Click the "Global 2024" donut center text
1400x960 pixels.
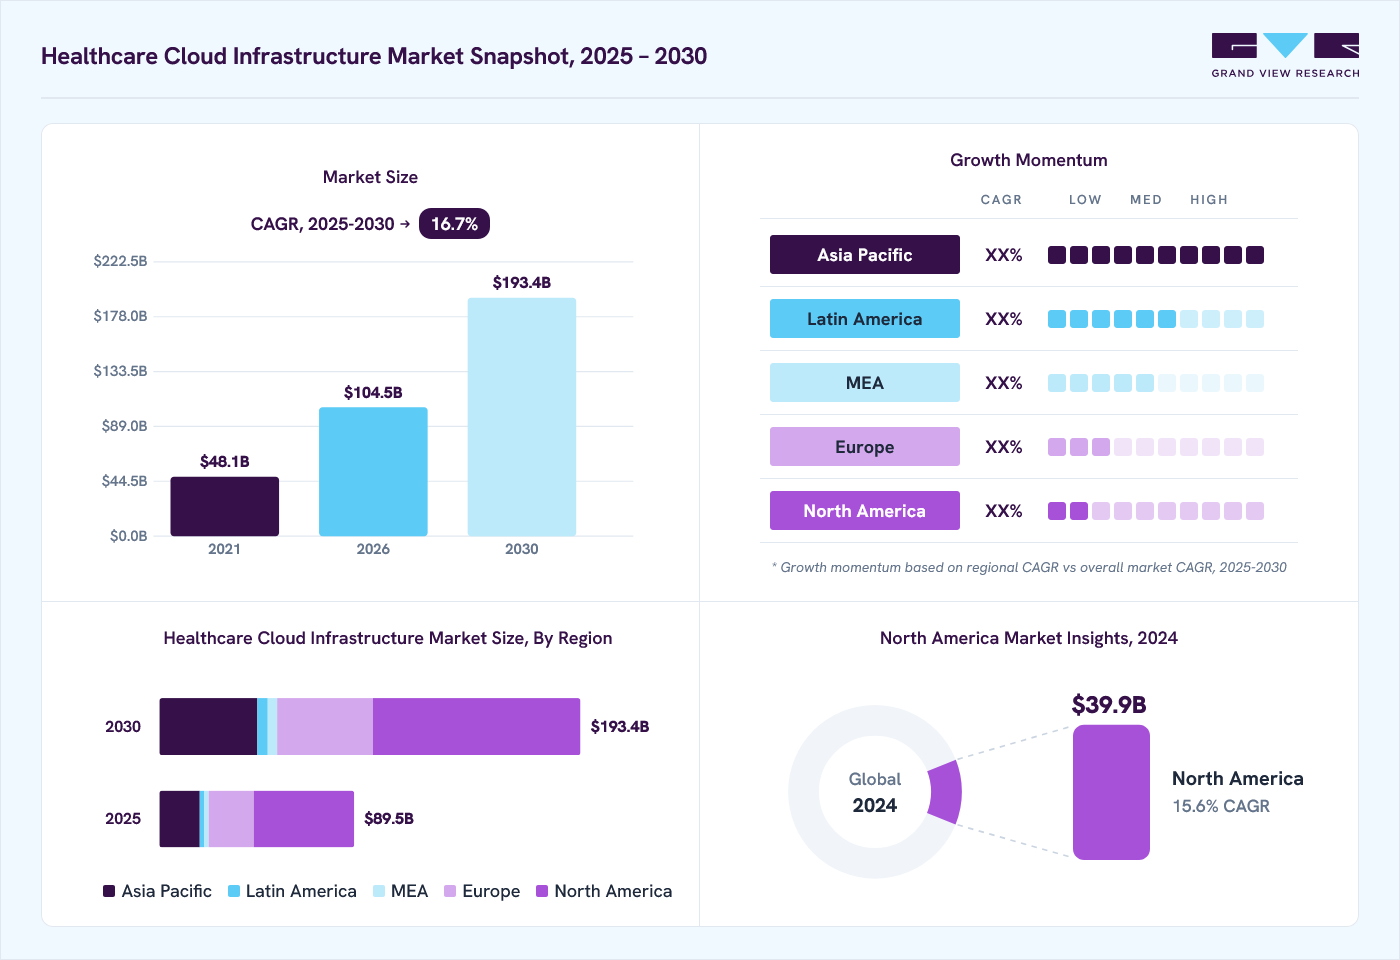coord(875,792)
